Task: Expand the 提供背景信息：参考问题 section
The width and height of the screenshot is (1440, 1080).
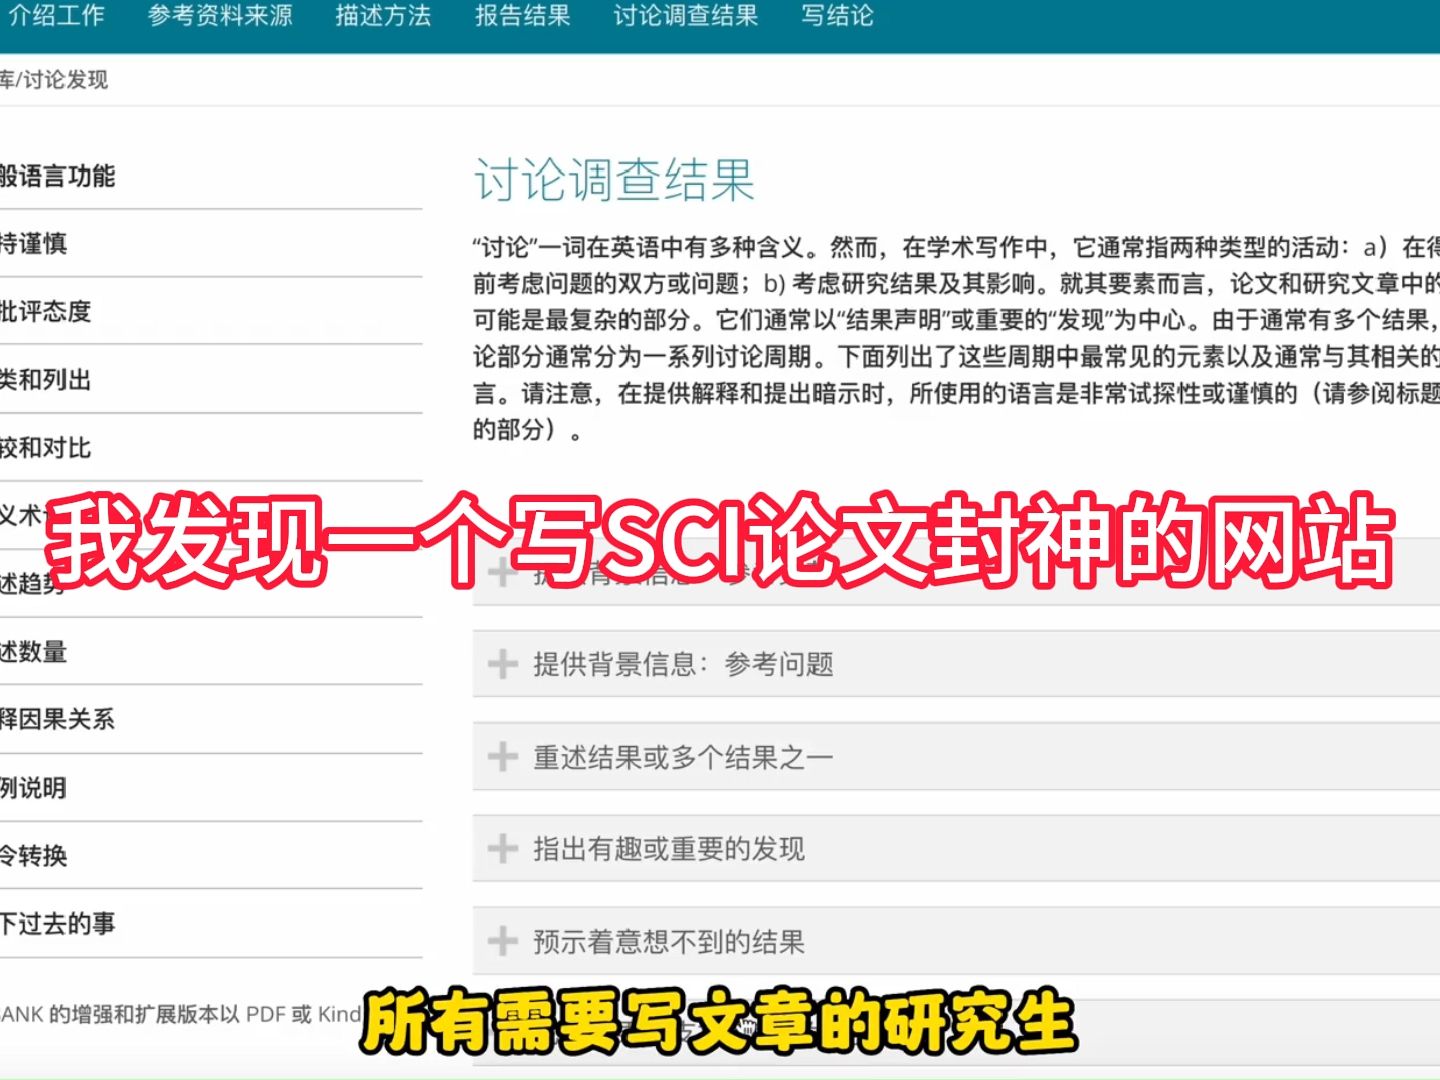Action: pos(956,664)
